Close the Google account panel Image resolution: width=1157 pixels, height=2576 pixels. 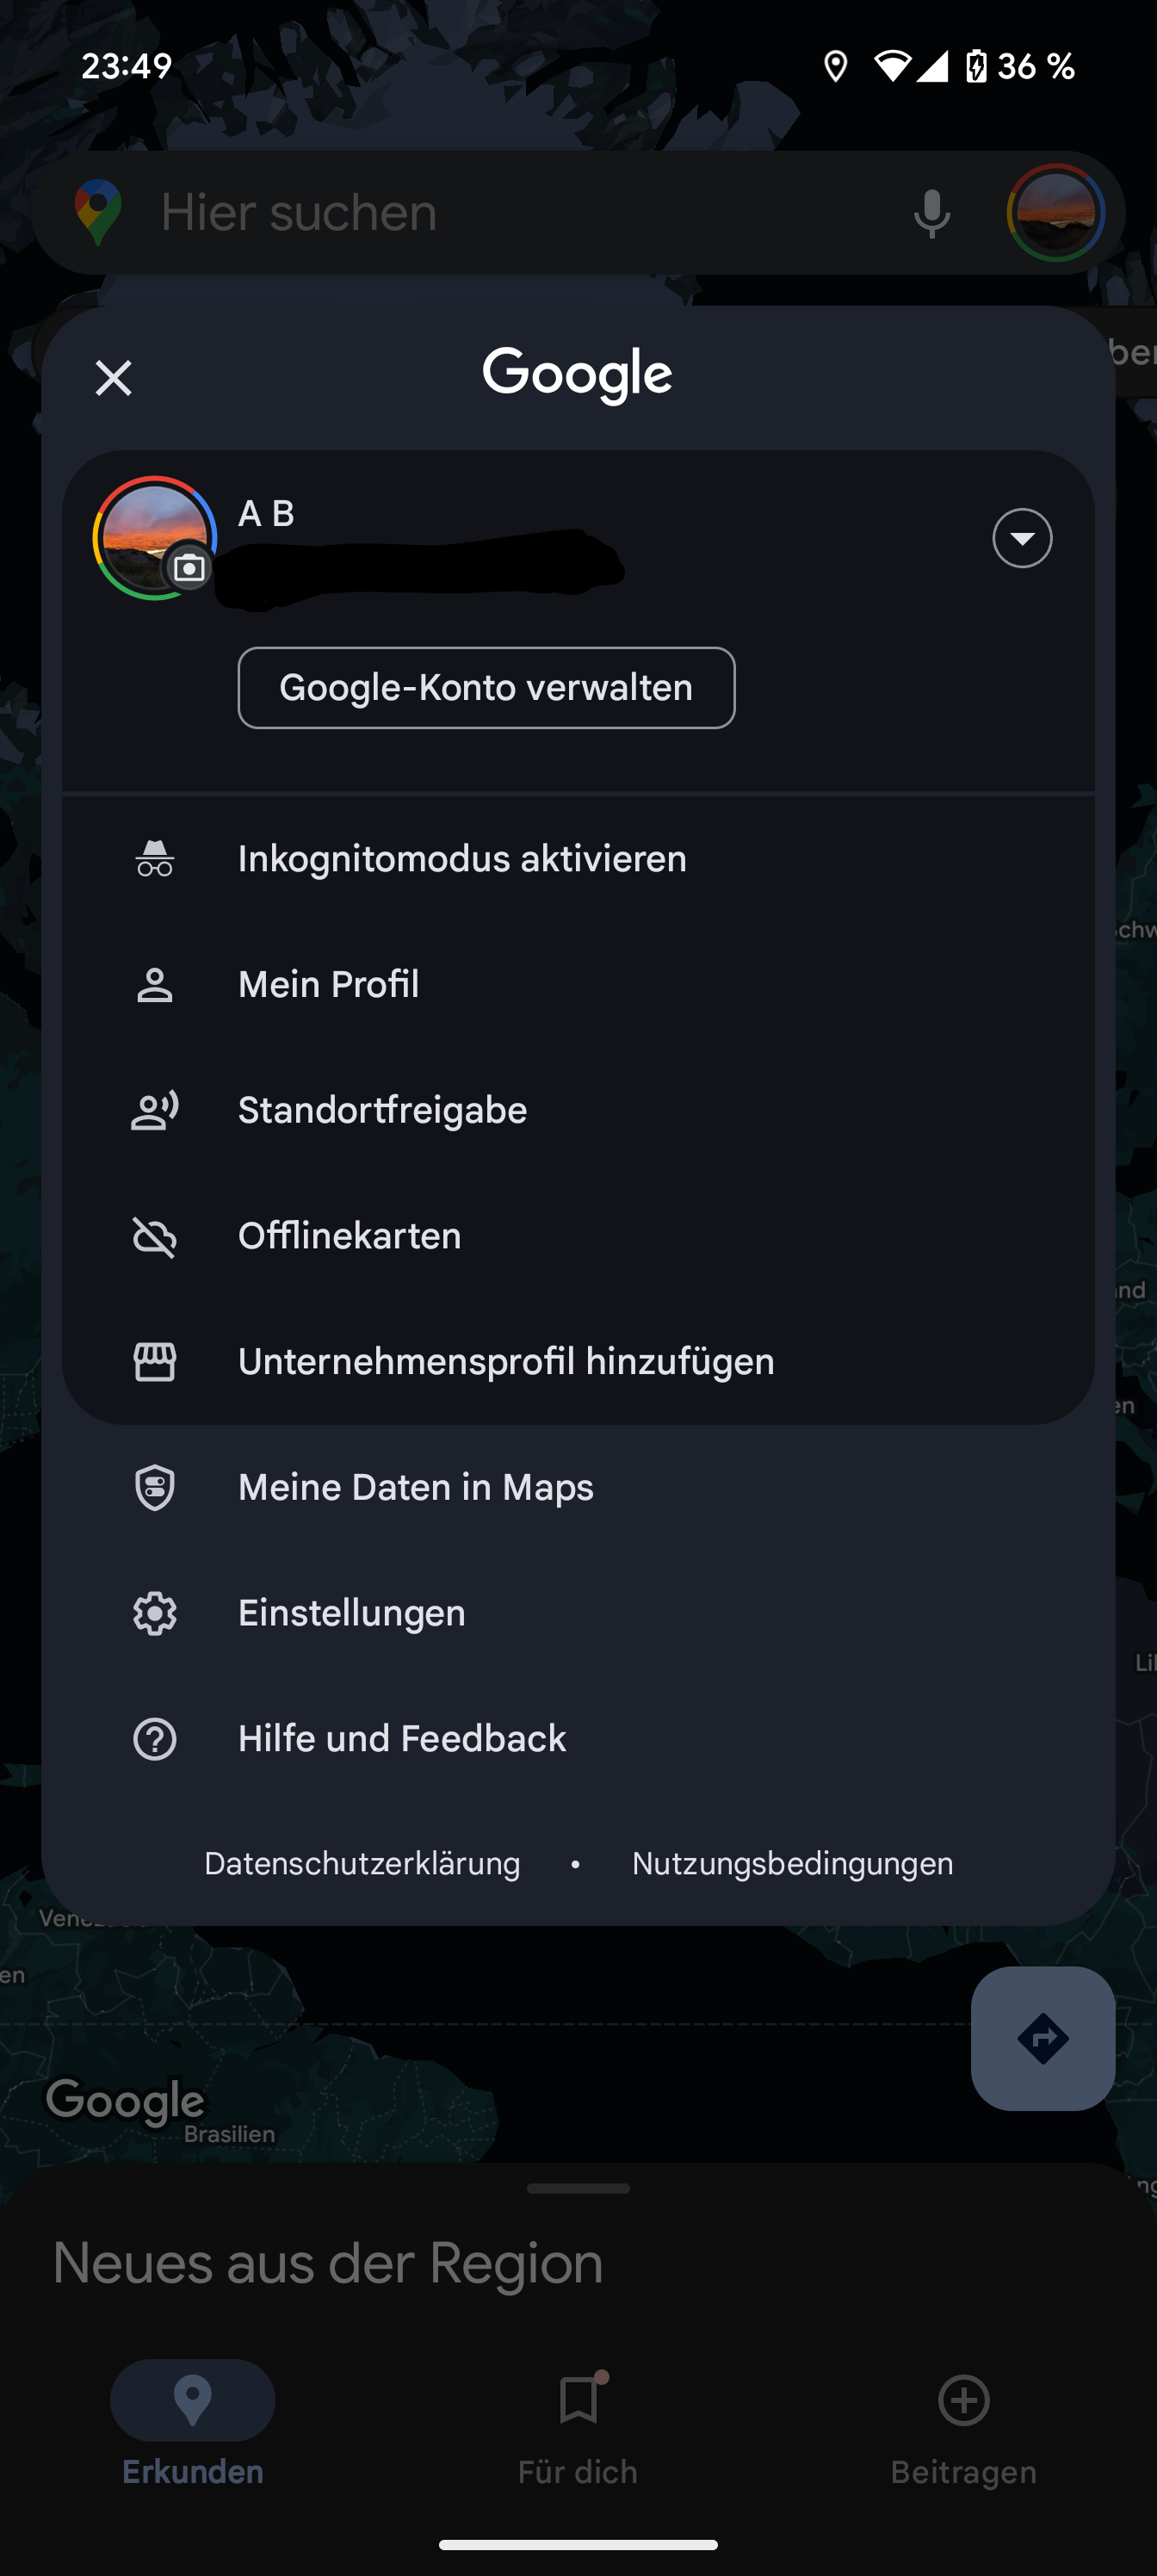(x=113, y=378)
